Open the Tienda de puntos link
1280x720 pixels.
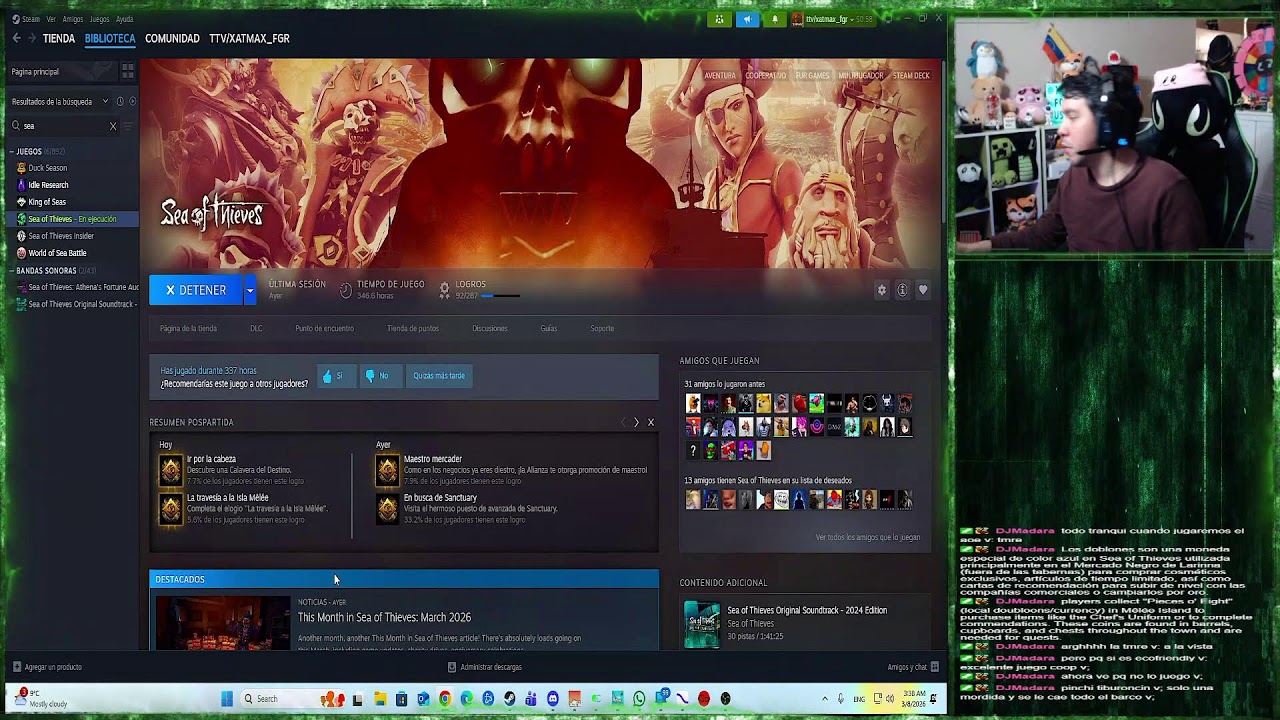tap(413, 328)
